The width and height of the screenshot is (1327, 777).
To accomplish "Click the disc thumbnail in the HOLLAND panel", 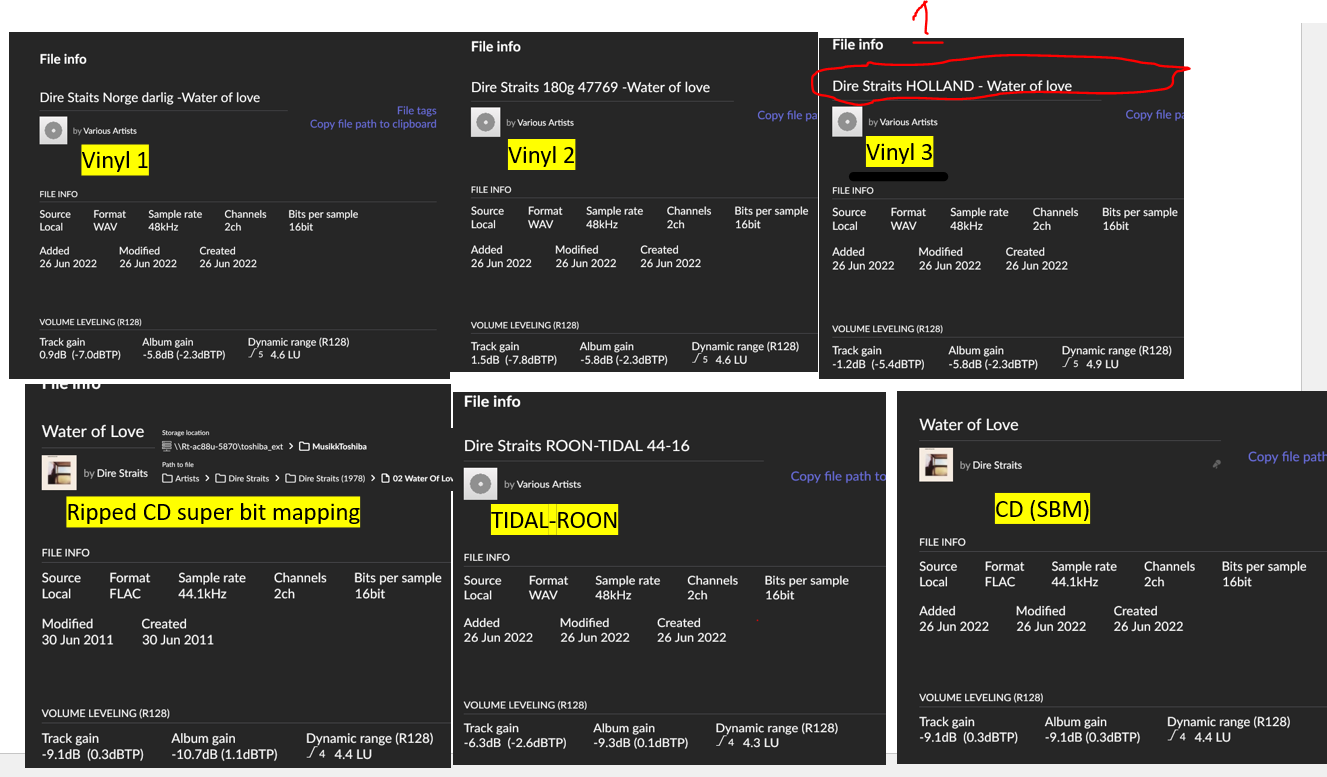I will coord(847,122).
